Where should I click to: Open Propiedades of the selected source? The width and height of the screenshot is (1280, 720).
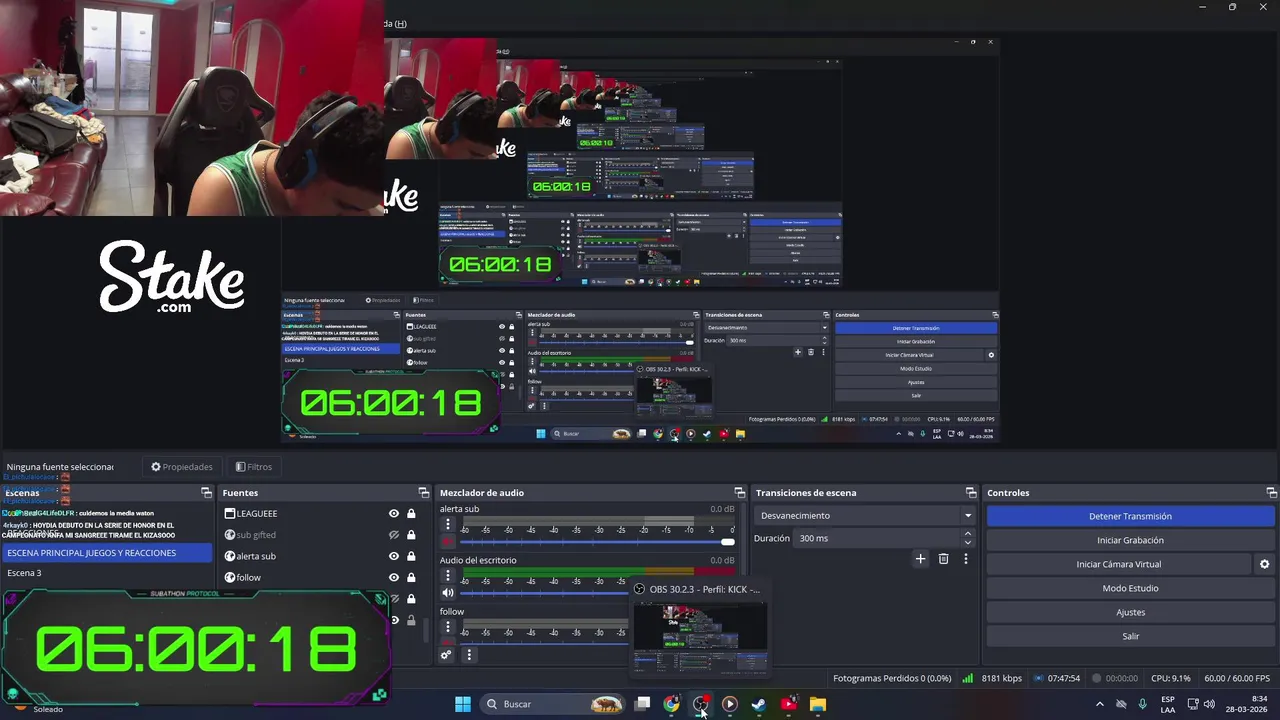point(182,467)
